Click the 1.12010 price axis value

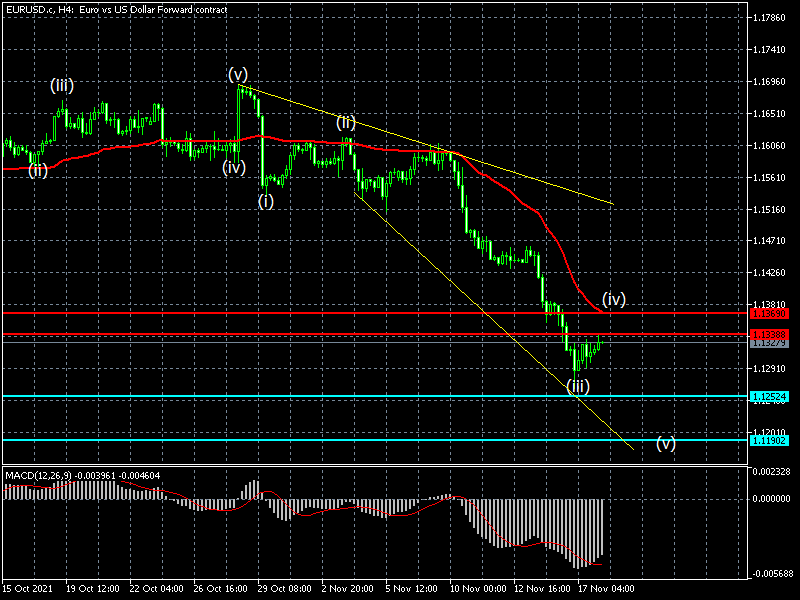[x=769, y=432]
